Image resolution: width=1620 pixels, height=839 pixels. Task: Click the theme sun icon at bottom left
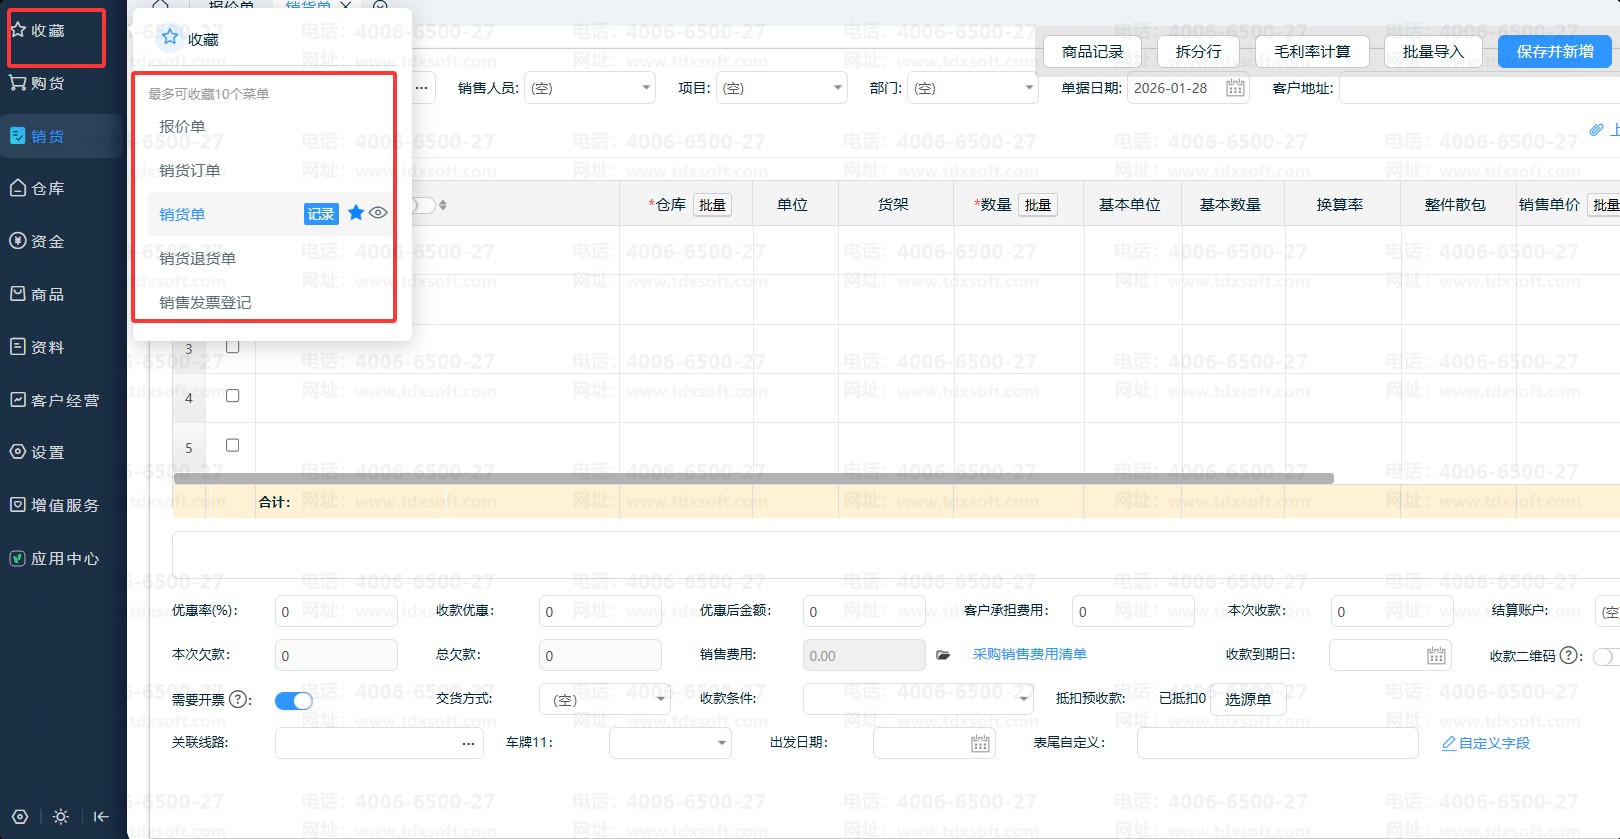pyautogui.click(x=61, y=816)
